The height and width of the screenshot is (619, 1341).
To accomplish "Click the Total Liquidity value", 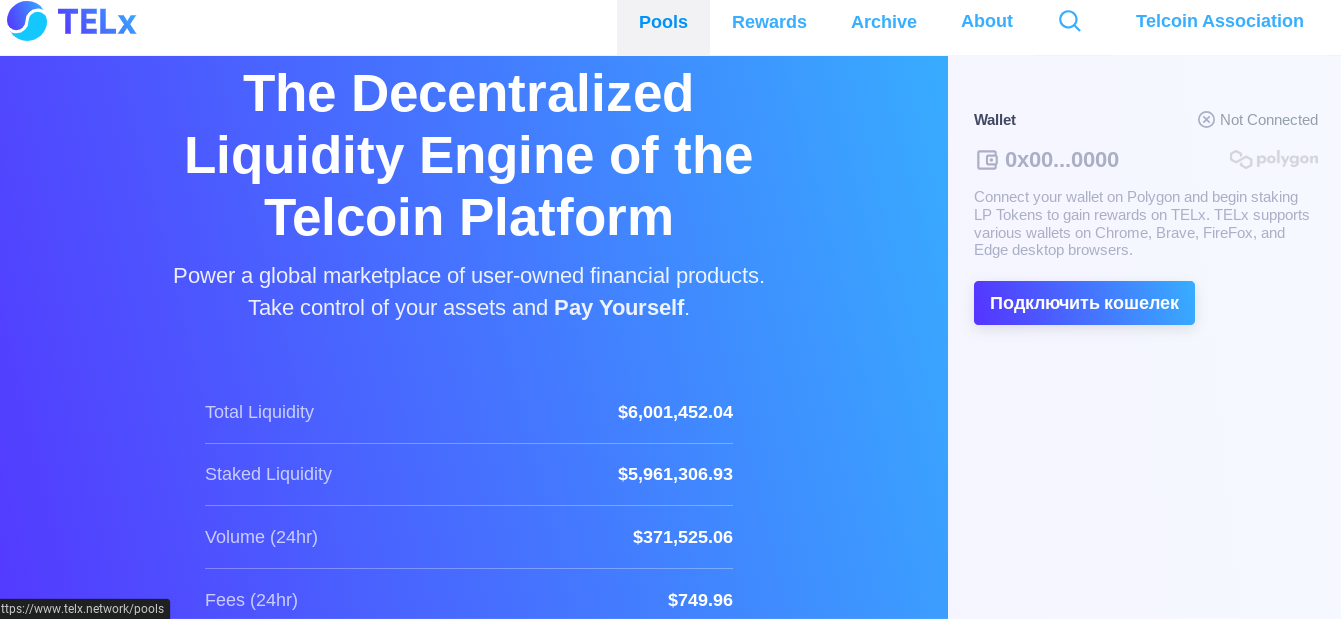I will (675, 412).
